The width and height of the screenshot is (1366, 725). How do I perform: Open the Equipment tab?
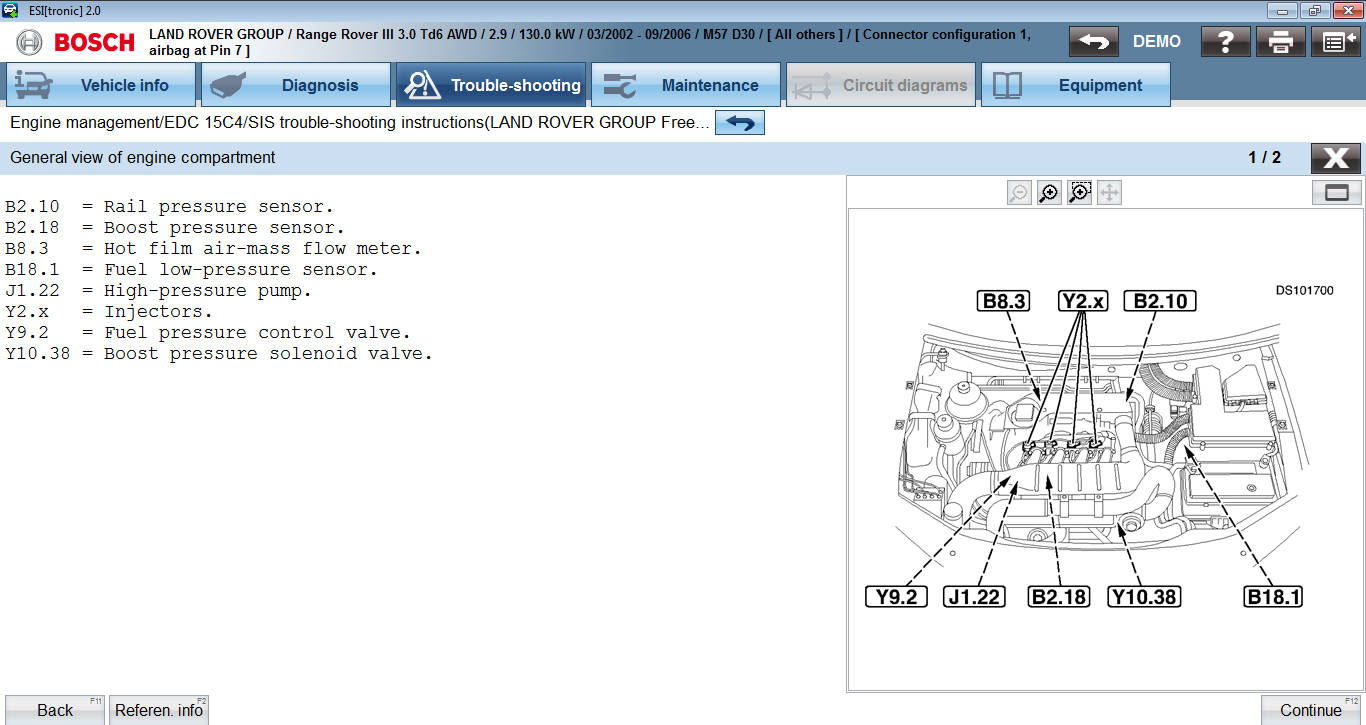1076,85
